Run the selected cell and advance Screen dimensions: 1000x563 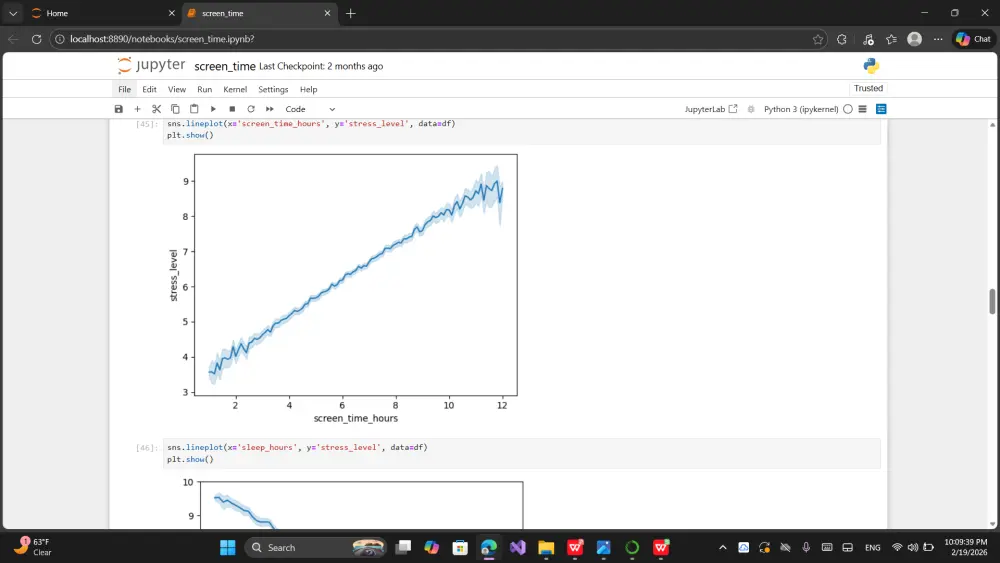click(x=213, y=109)
